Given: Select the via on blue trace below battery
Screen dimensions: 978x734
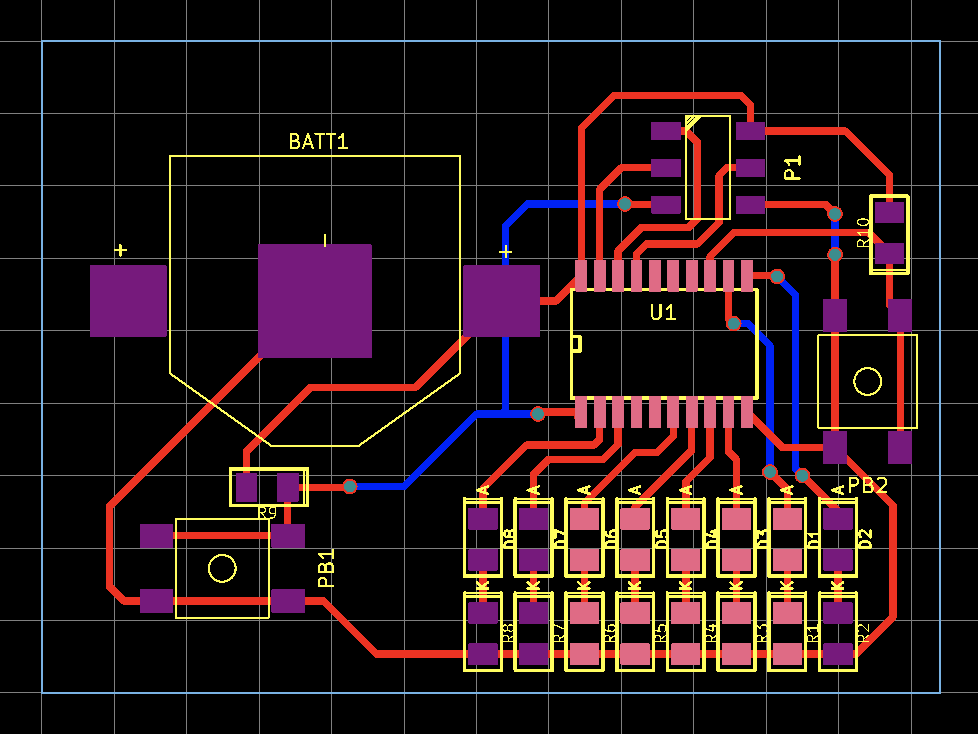Looking at the screenshot, I should [538, 413].
